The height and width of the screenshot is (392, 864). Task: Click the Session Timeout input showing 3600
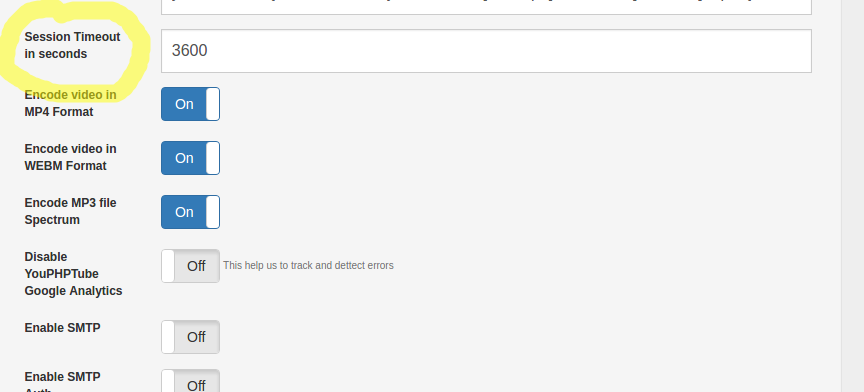pyautogui.click(x=486, y=51)
